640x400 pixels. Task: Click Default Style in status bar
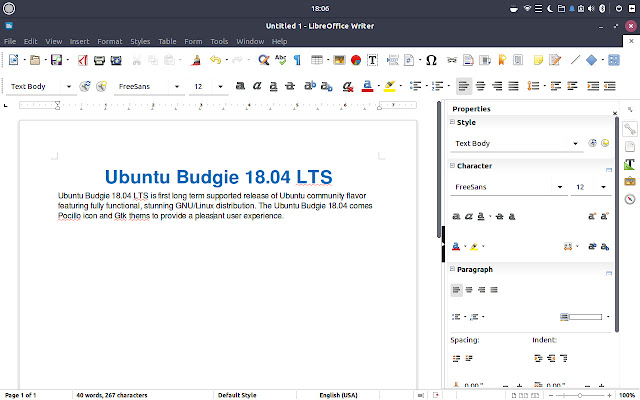(237, 395)
